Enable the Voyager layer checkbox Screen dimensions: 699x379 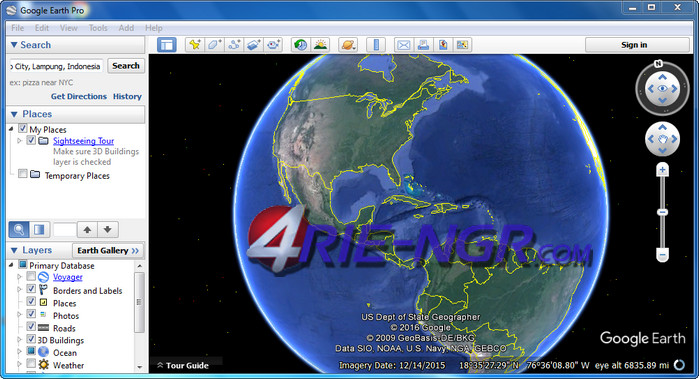(31, 276)
